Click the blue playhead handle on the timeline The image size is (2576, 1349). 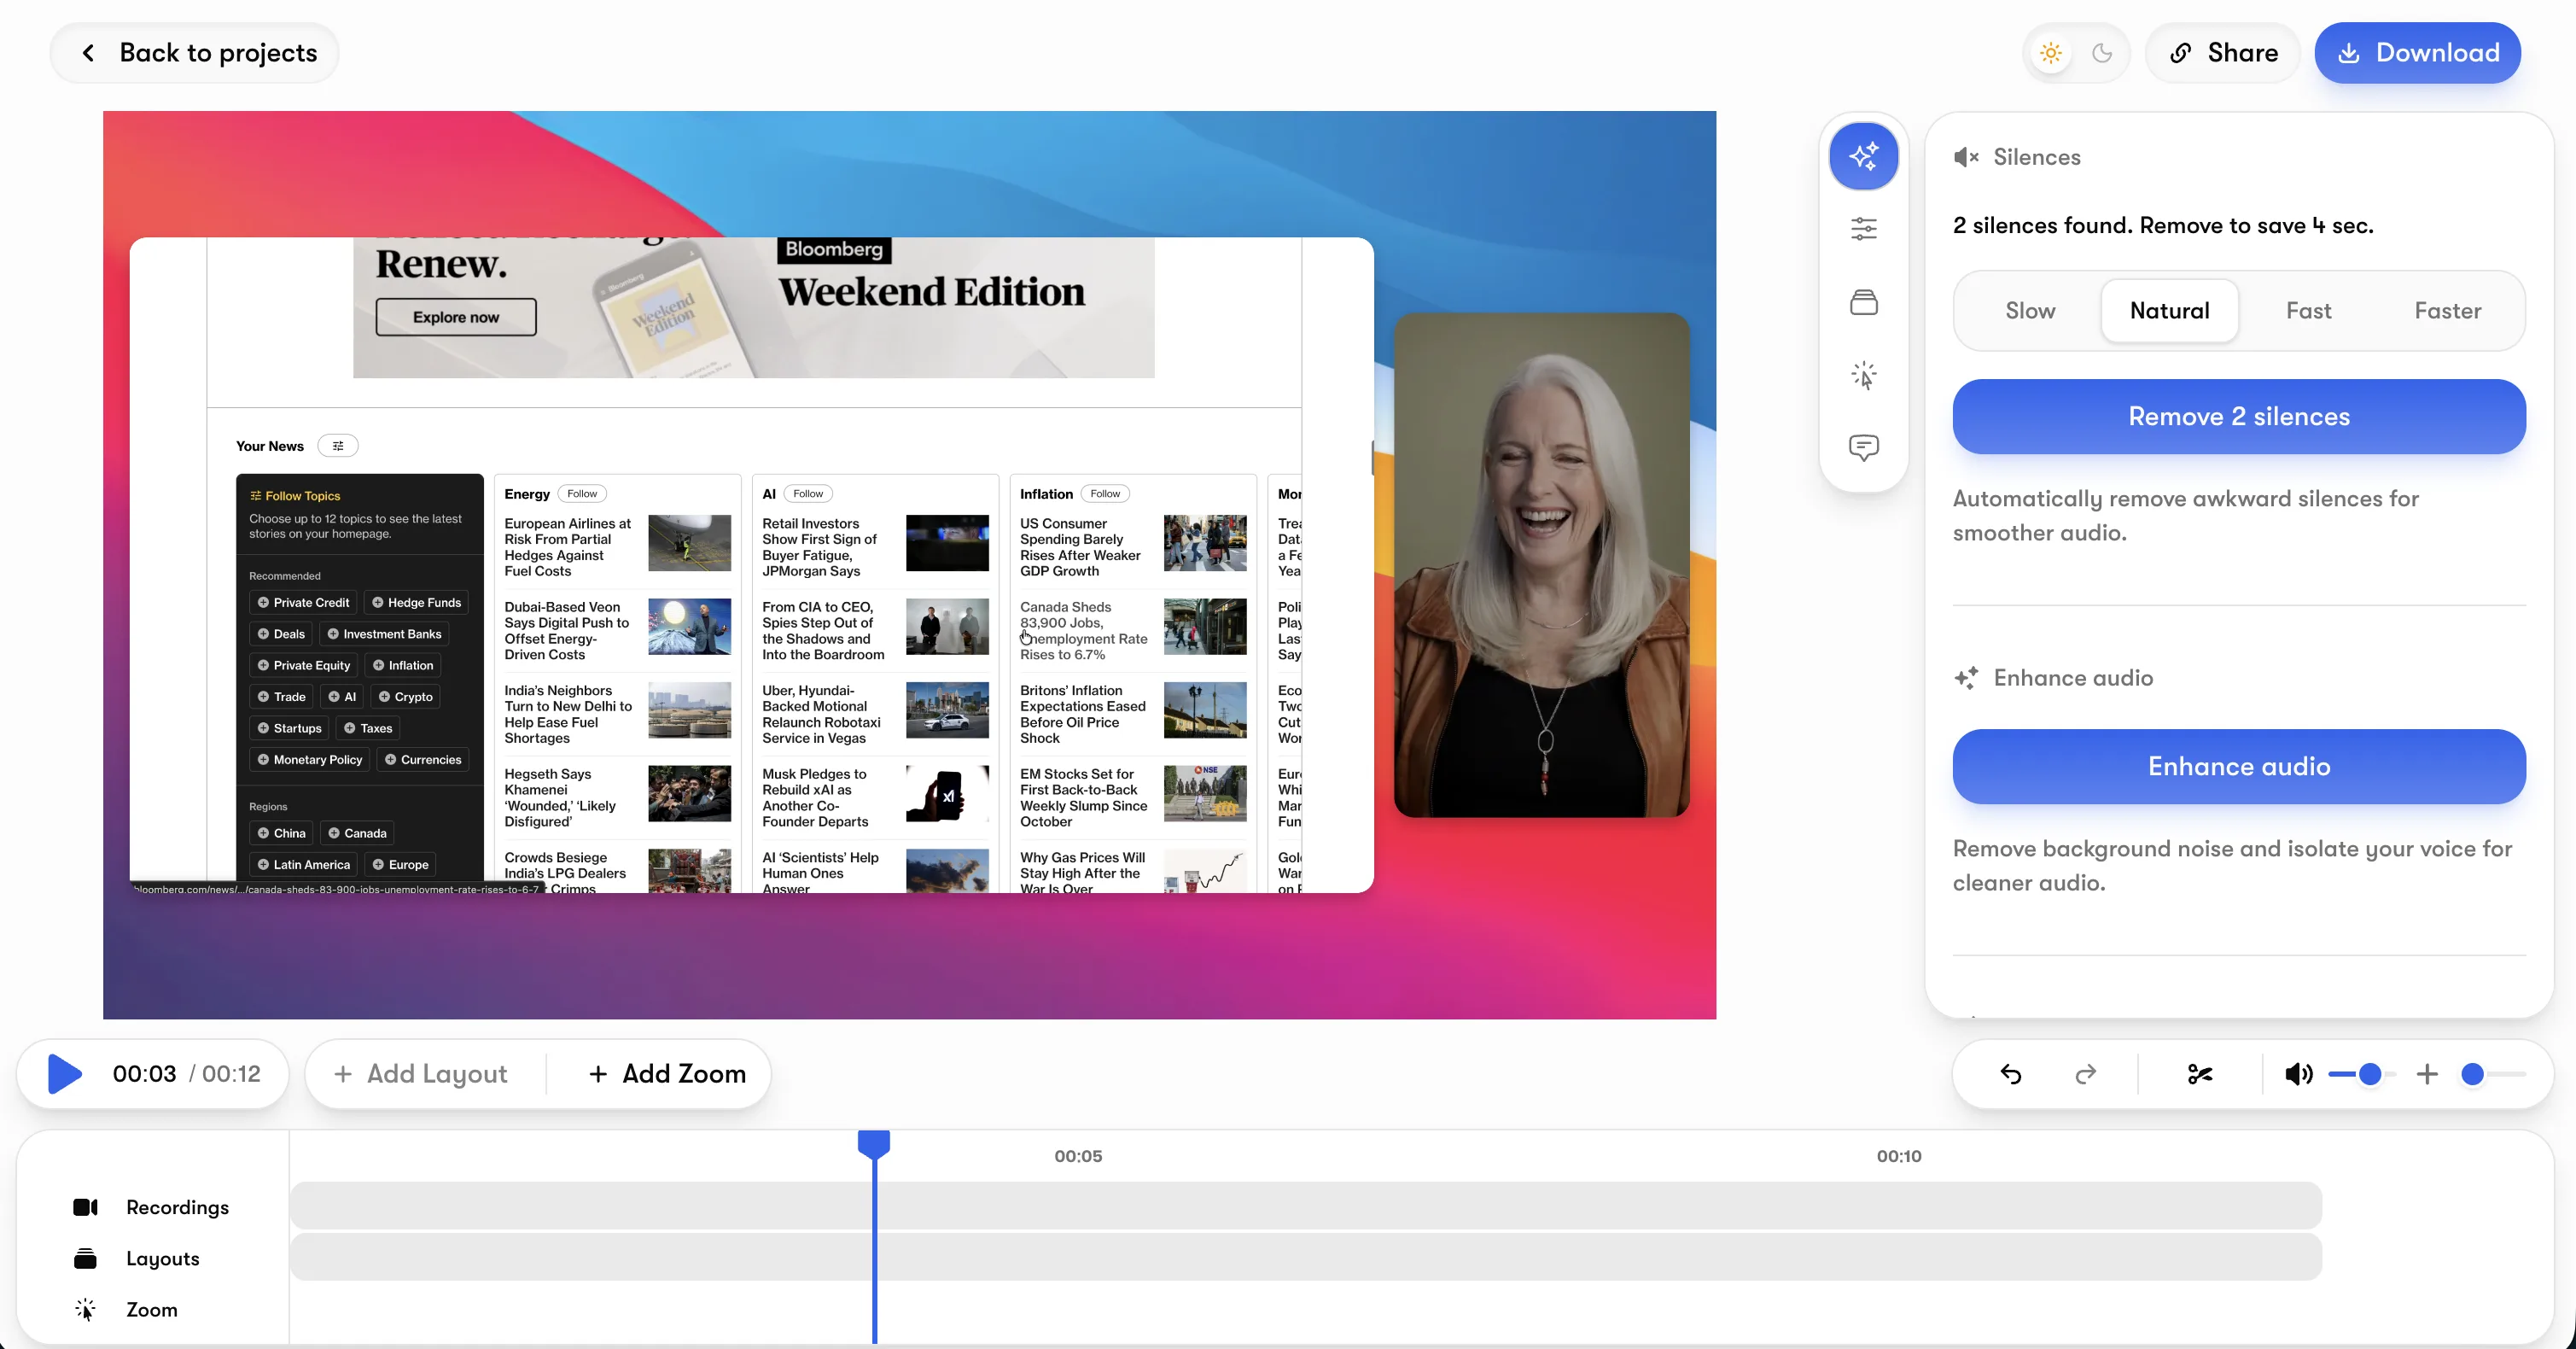click(x=874, y=1143)
